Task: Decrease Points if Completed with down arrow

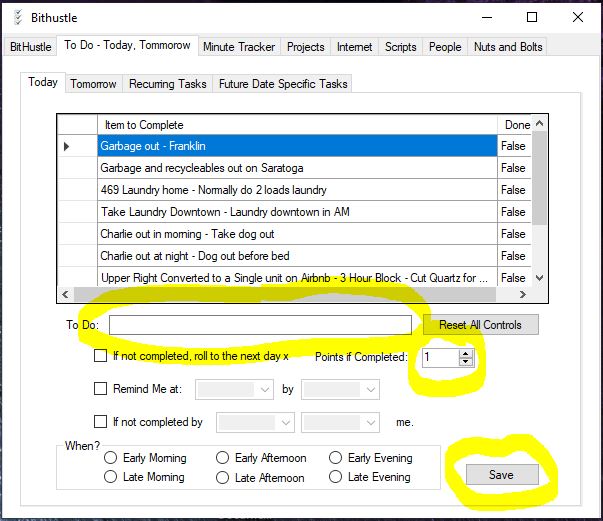Action: 466,362
